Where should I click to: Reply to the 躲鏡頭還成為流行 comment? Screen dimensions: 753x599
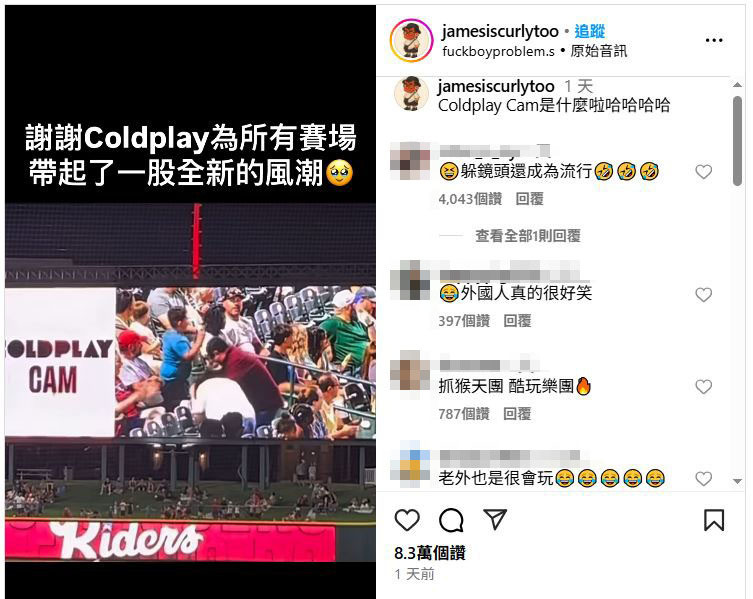tap(529, 199)
